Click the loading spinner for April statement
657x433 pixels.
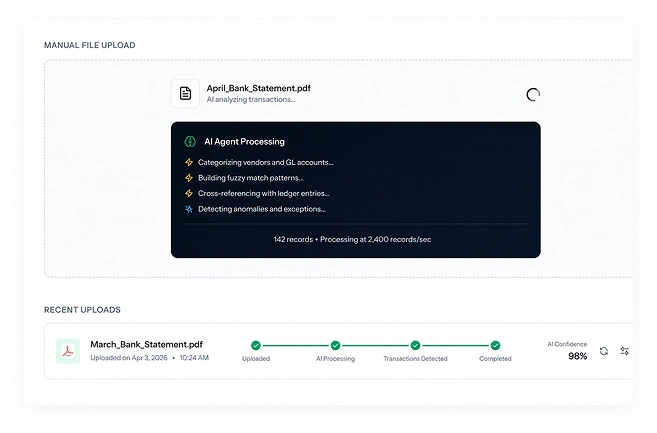533,95
